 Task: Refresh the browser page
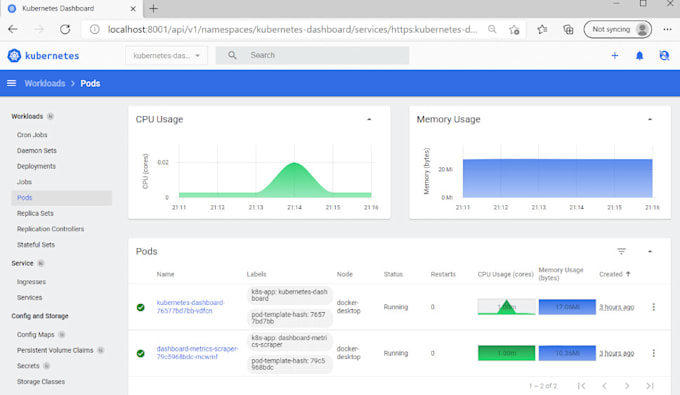65,29
